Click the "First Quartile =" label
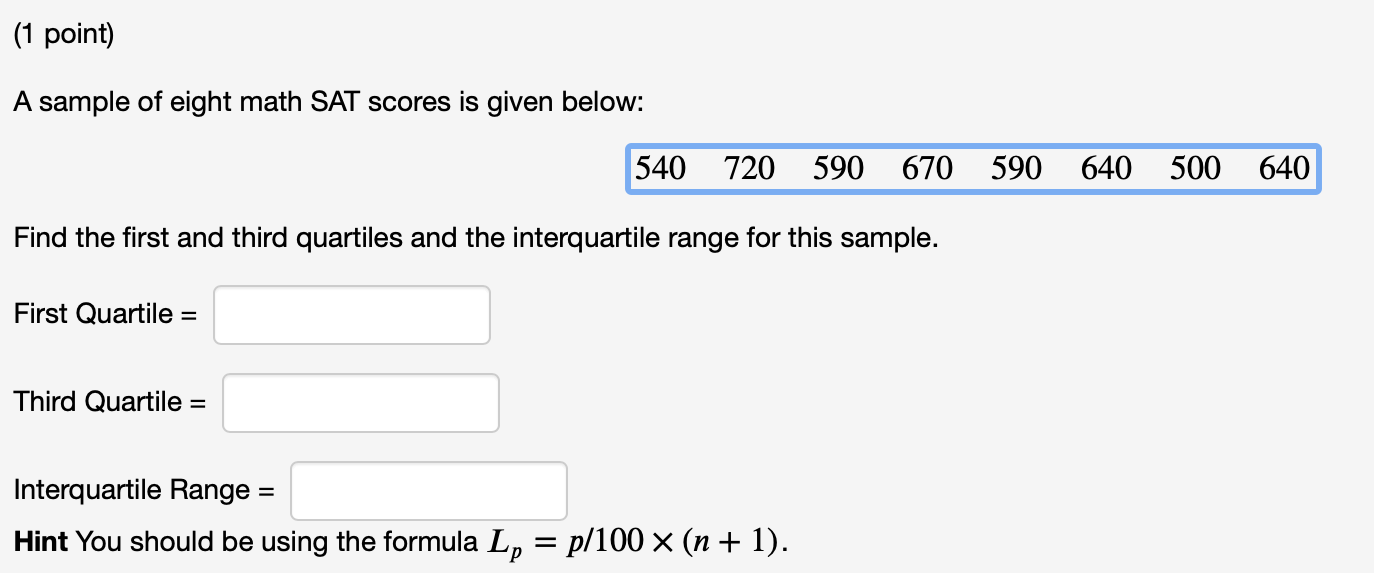This screenshot has height=573, width=1374. point(105,314)
